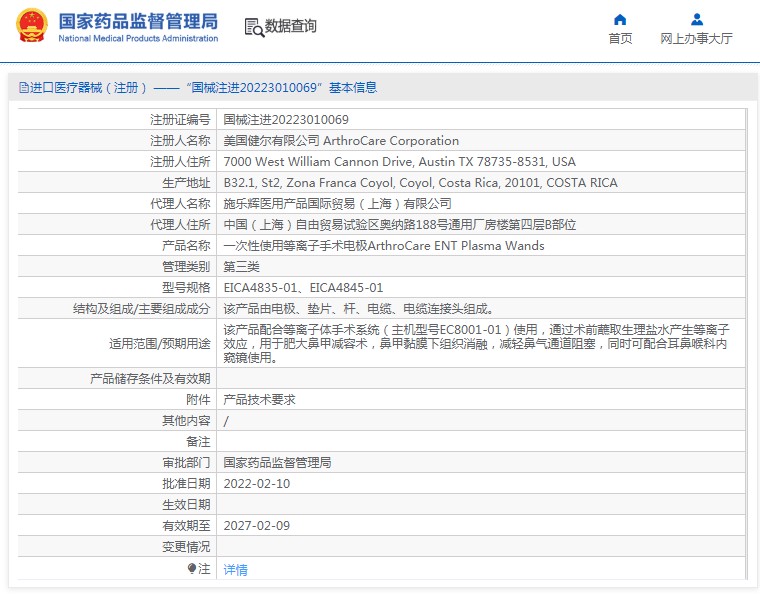Open the 数据查询 search icon
760x594 pixels.
(x=254, y=28)
